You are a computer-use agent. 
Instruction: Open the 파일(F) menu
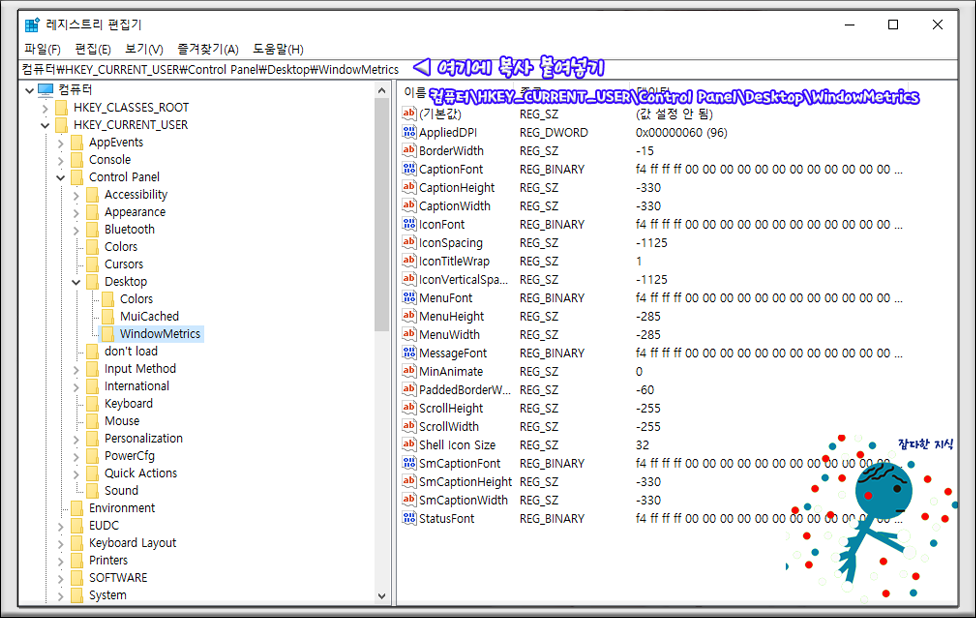click(42, 49)
